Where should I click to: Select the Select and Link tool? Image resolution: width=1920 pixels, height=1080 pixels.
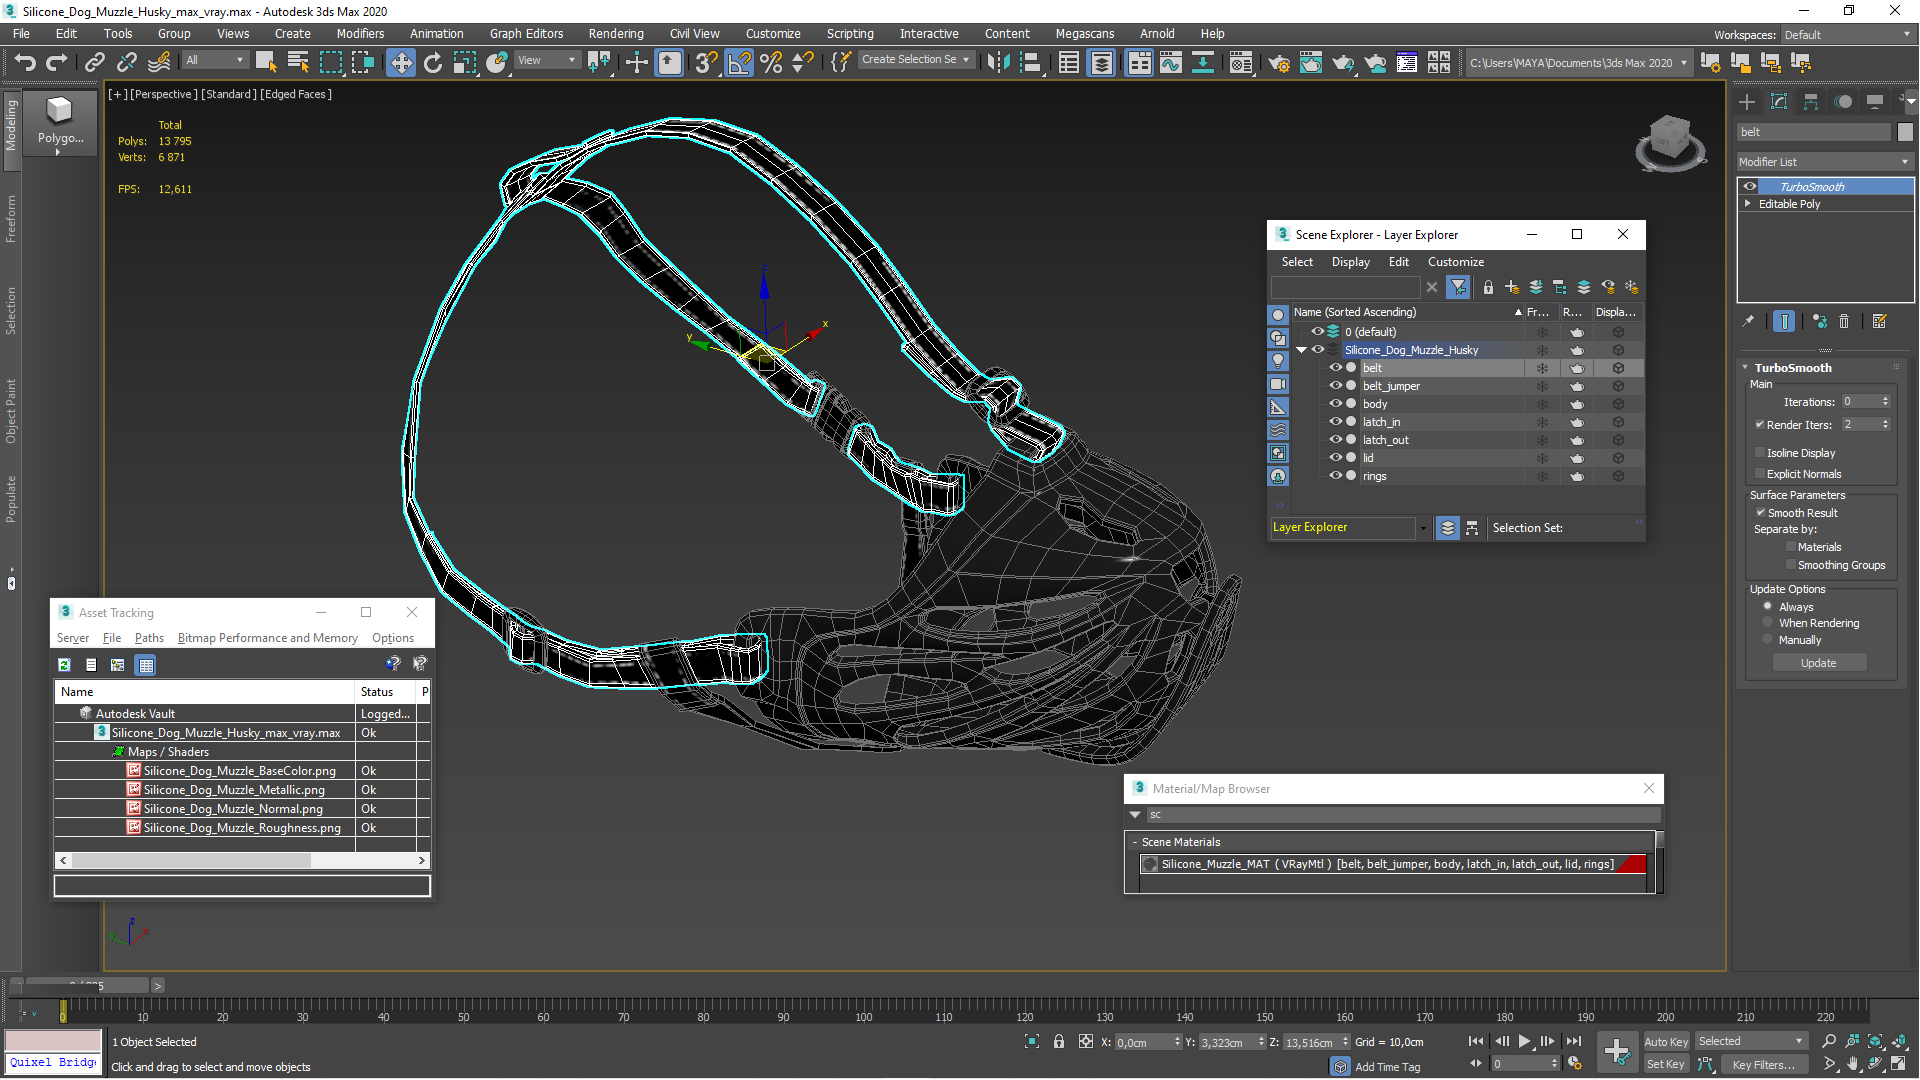click(94, 62)
